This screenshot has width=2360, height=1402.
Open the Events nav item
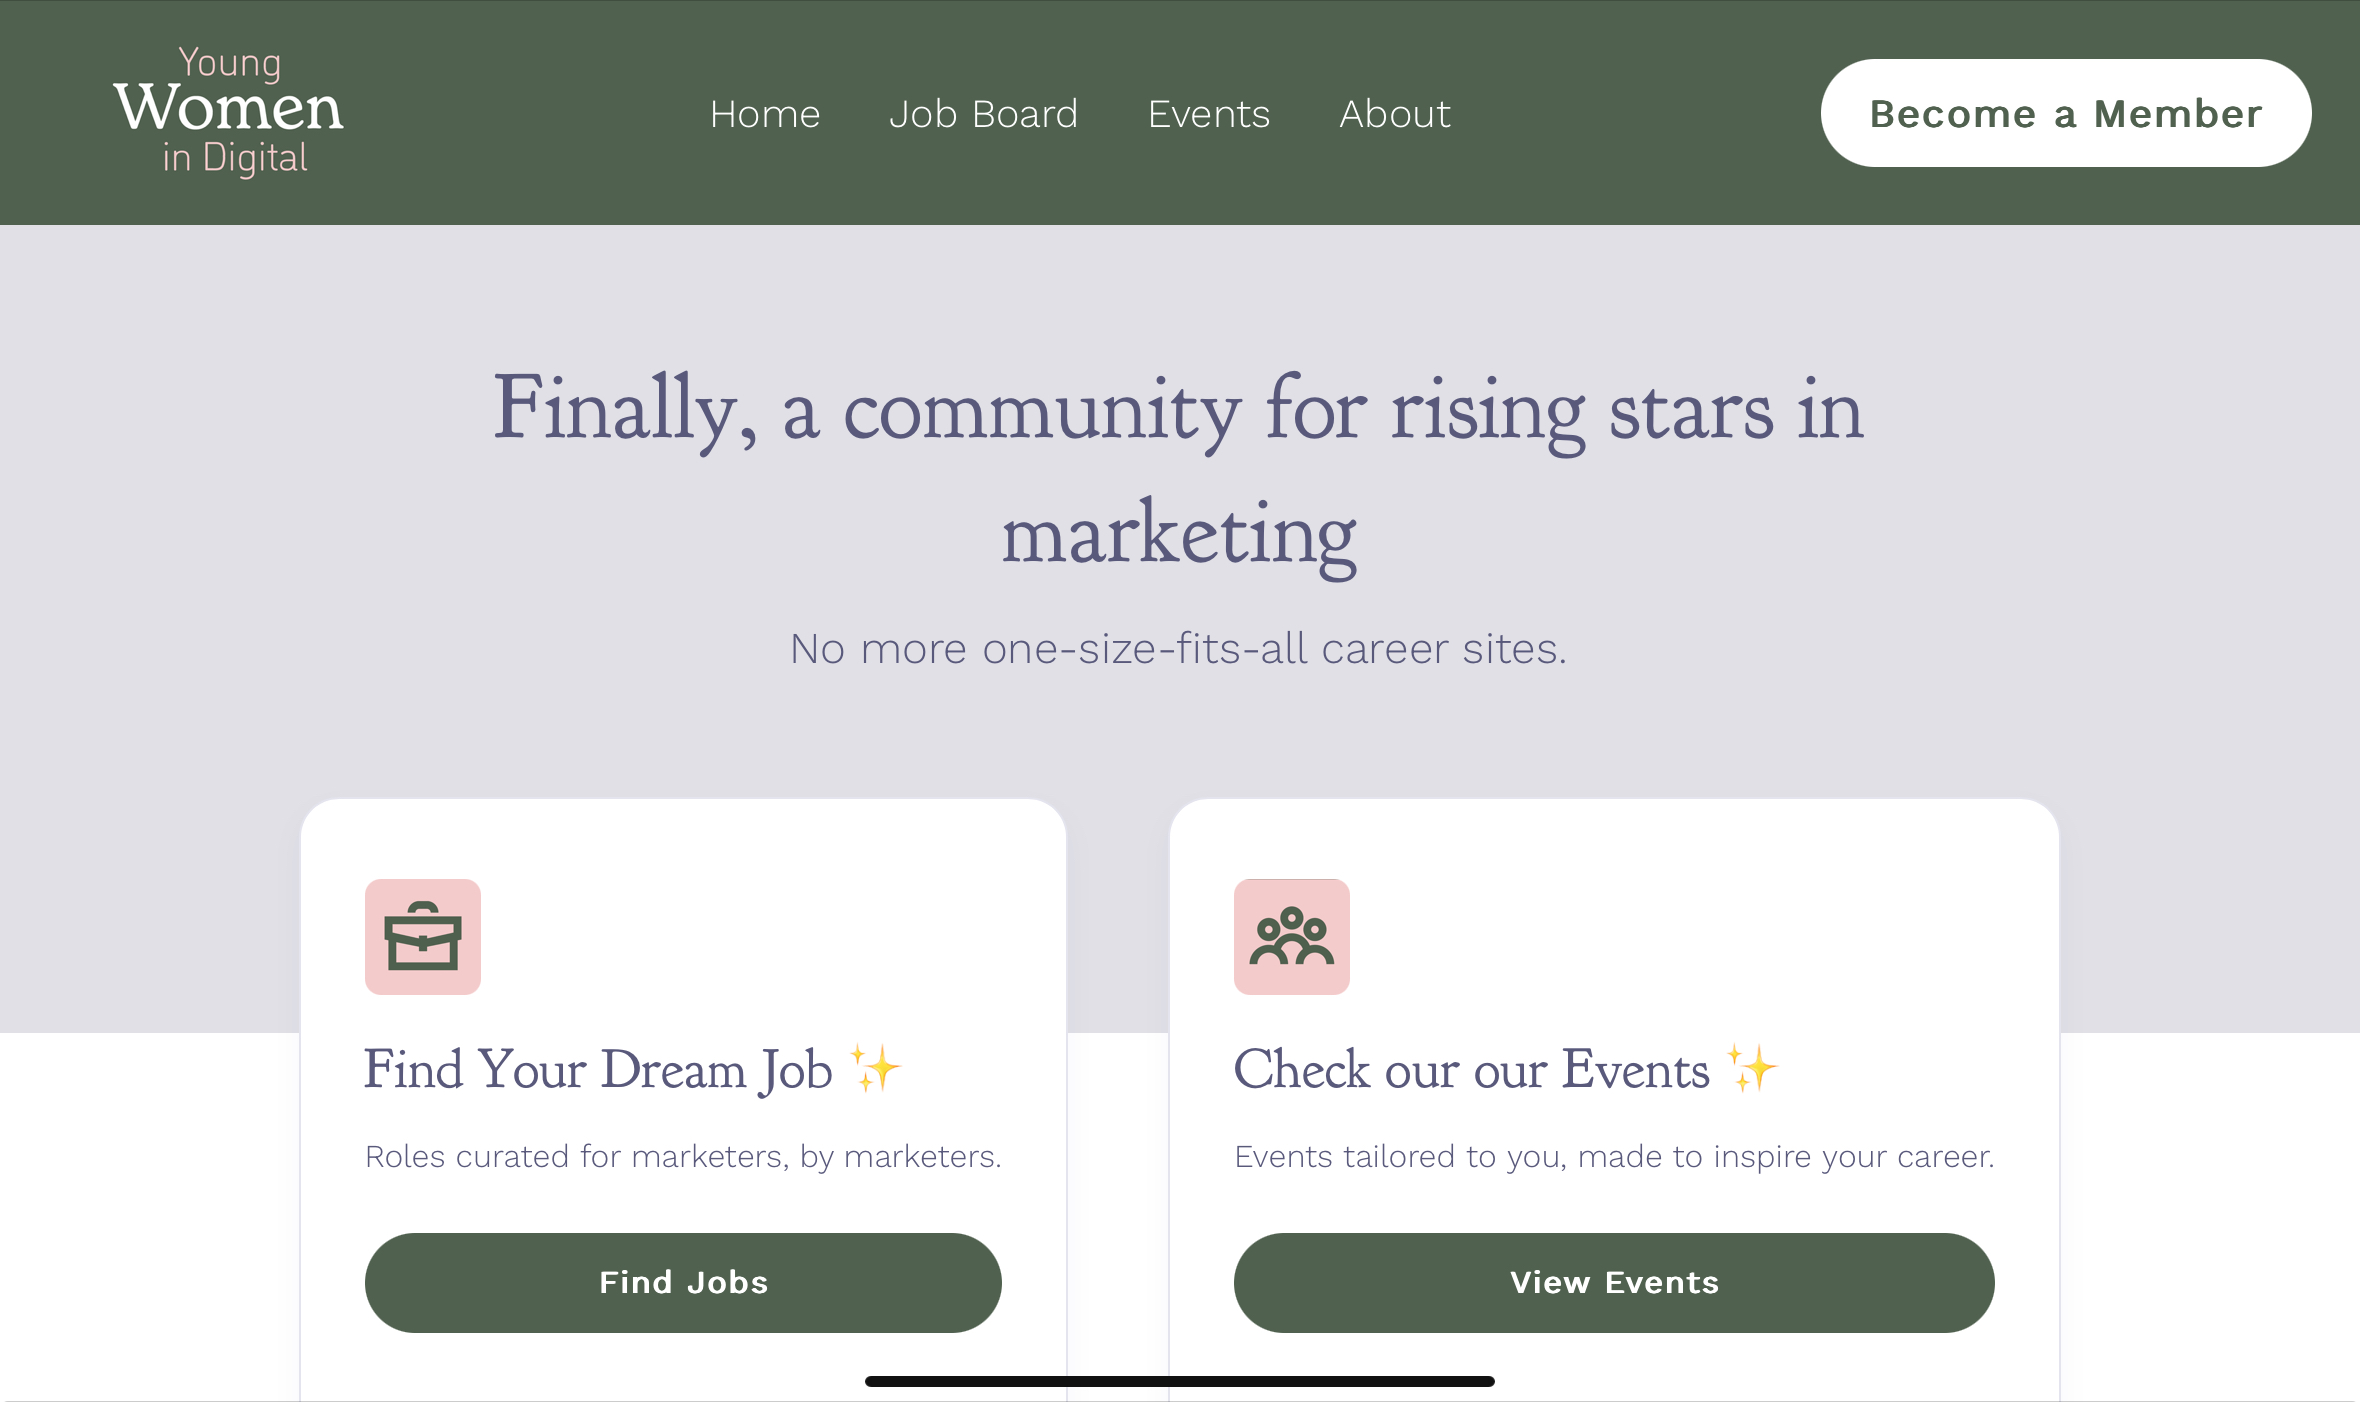point(1209,114)
